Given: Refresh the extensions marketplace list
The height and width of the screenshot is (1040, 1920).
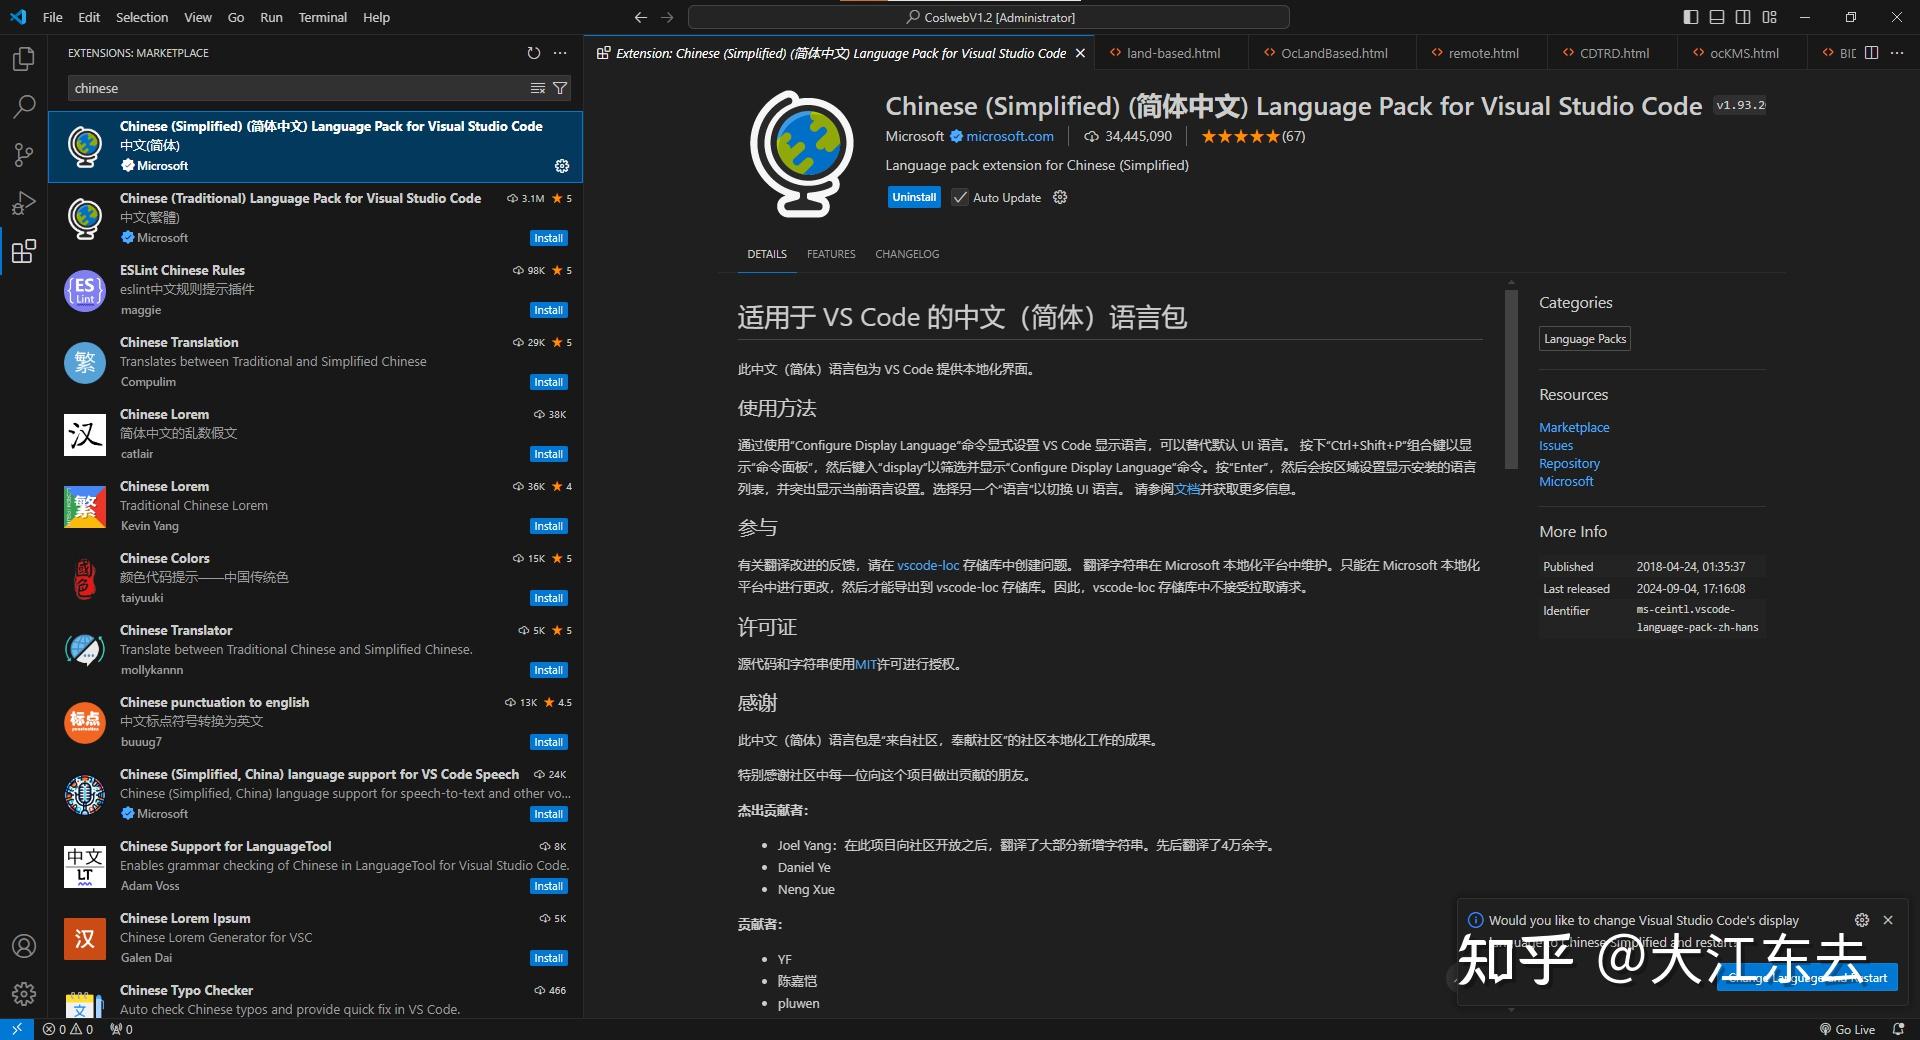Looking at the screenshot, I should tap(534, 53).
